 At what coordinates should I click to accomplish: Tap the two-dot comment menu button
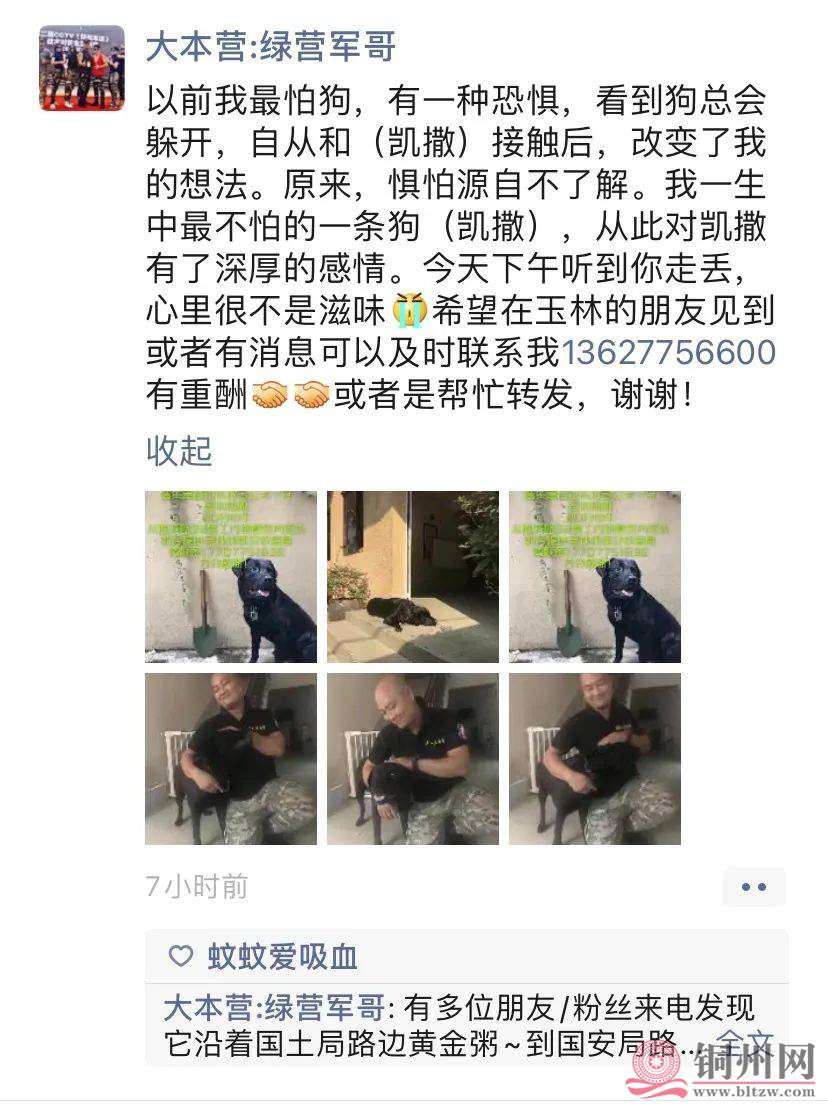(x=754, y=887)
